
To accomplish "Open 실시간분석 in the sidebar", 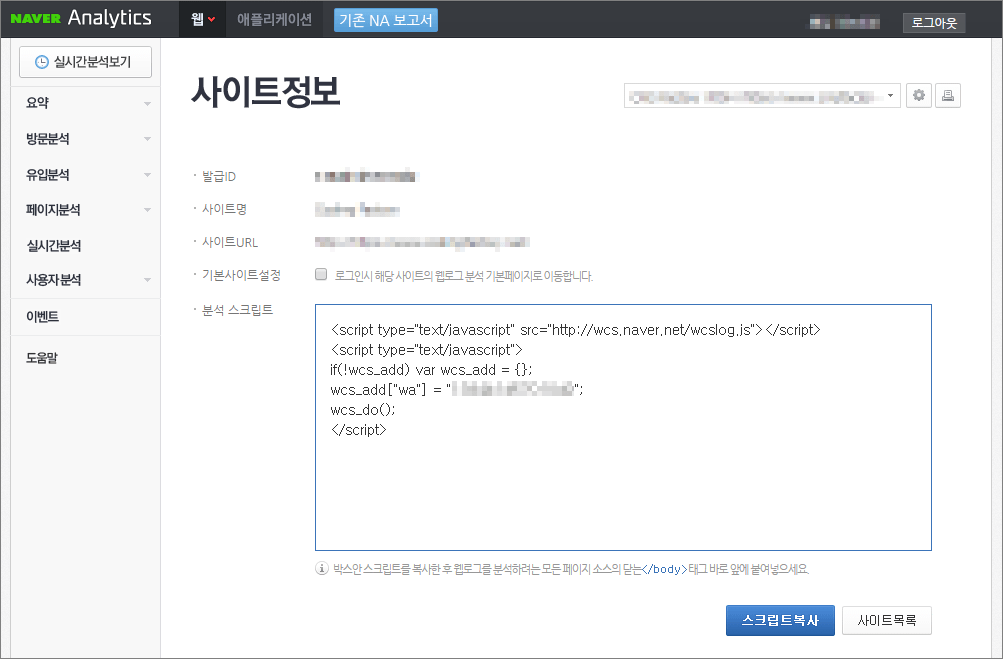I will click(54, 246).
